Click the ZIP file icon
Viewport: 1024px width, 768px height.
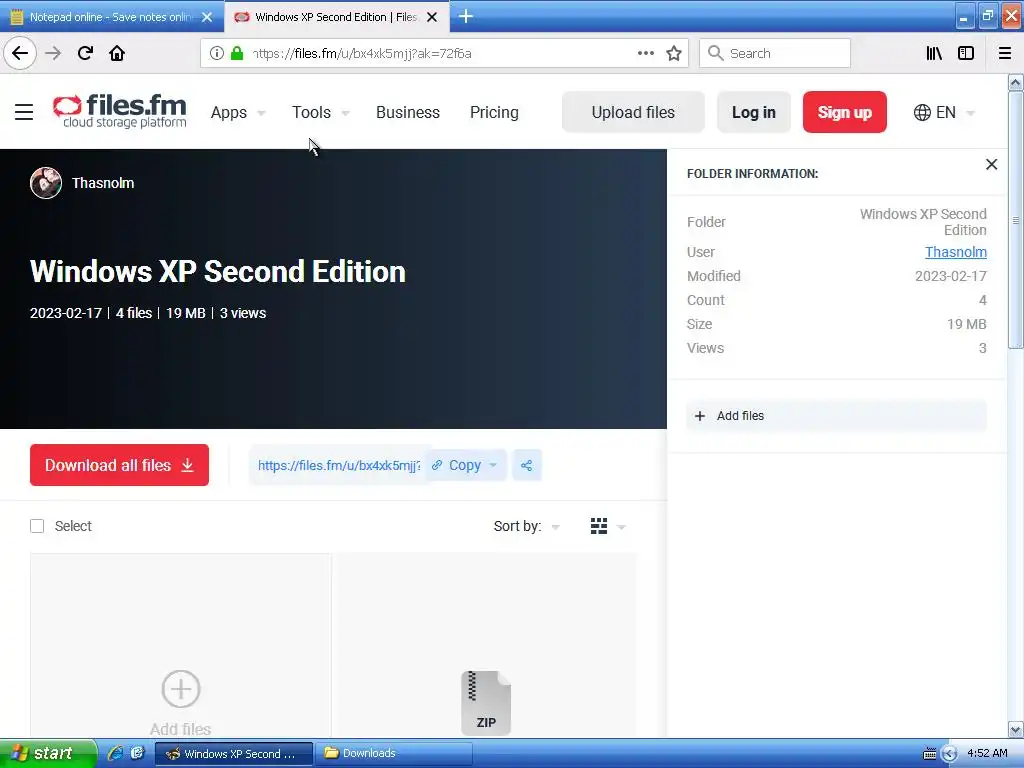[x=486, y=703]
